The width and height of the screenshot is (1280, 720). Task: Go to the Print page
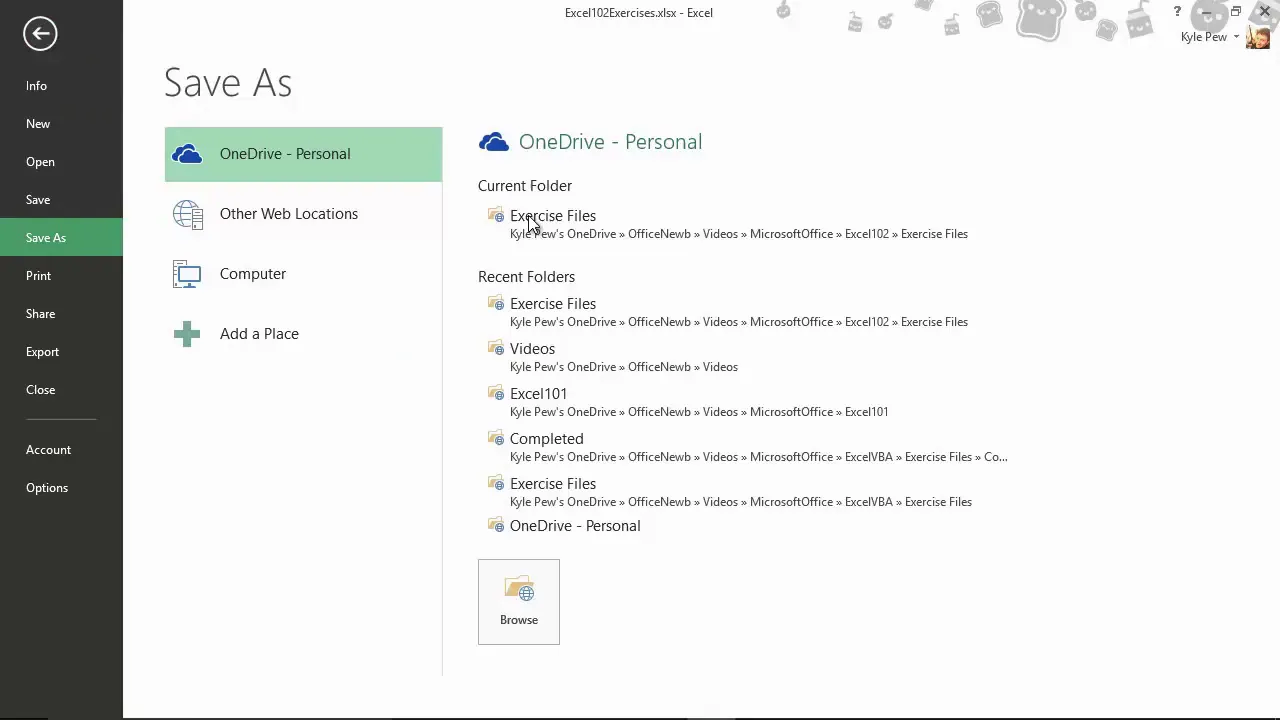tap(61, 276)
